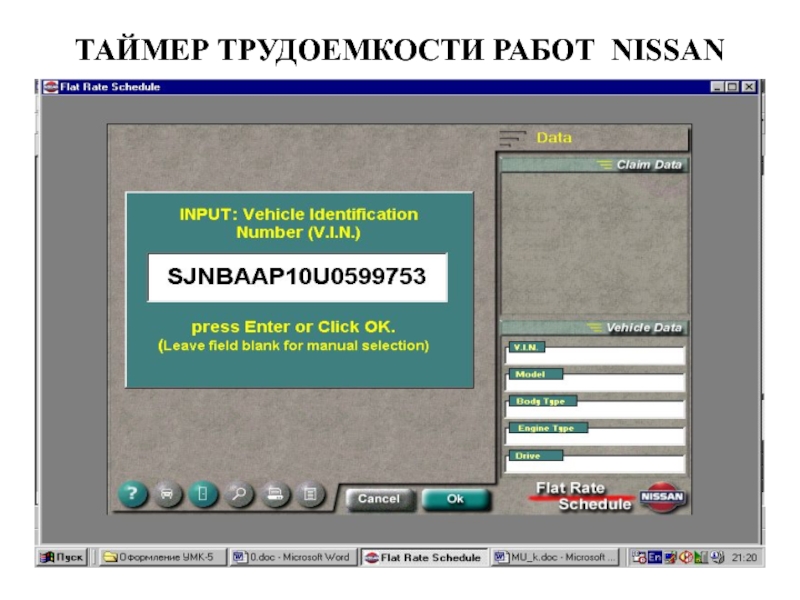Click the car vehicle selection icon
Viewport: 800px width, 600px height.
(x=167, y=494)
